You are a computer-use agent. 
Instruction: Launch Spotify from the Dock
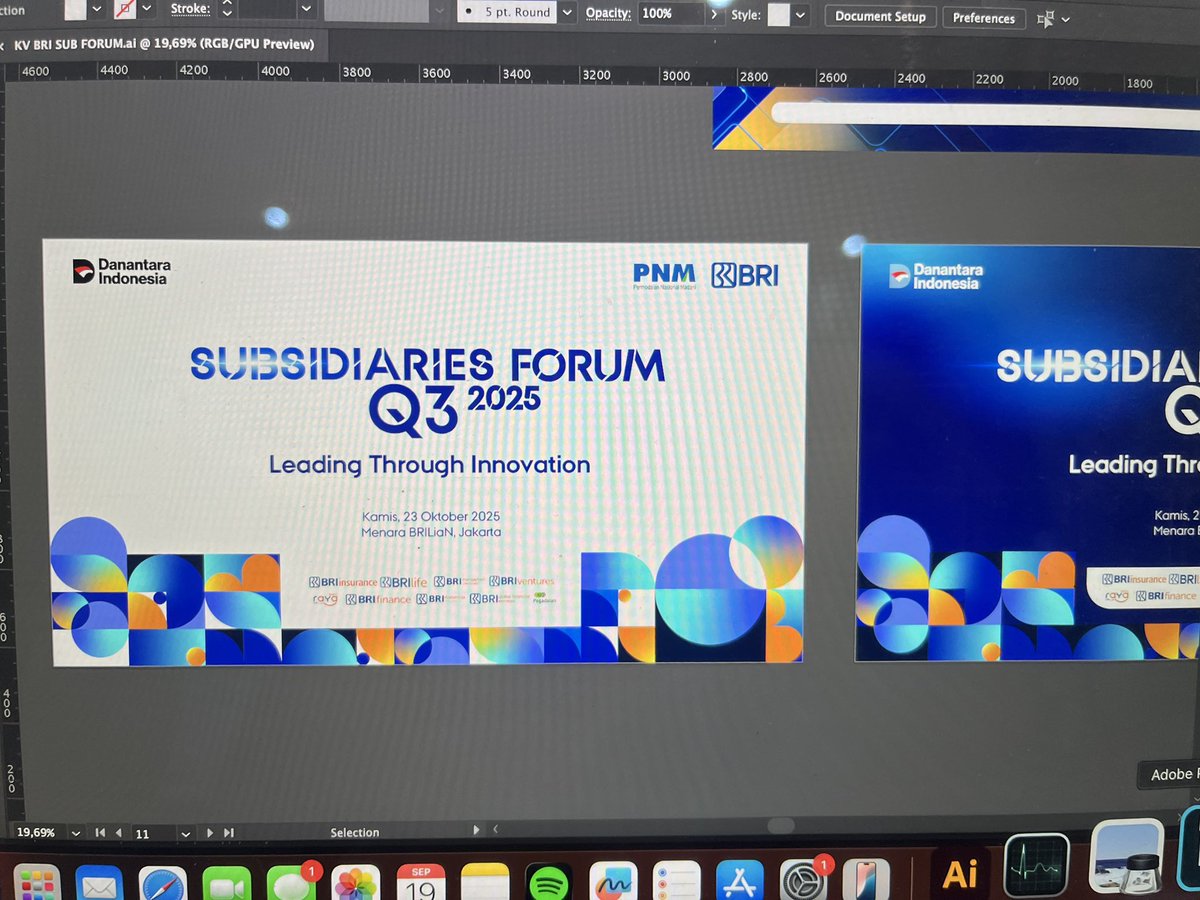tap(548, 883)
